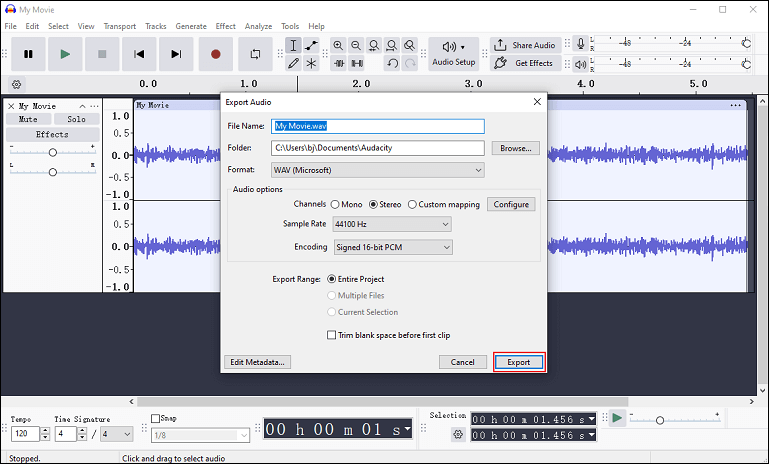Start playback with the main Play button
This screenshot has width=769, height=464.
[65, 54]
